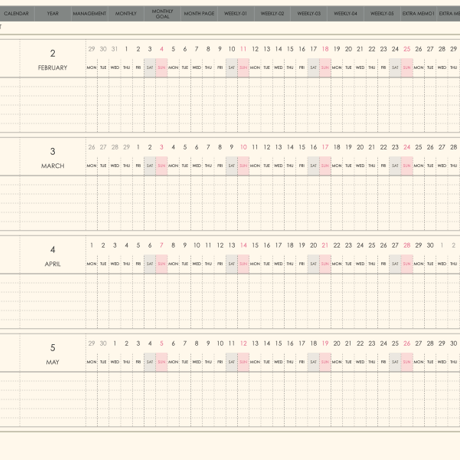Open the WEEKLY-05 tab
The width and height of the screenshot is (460, 460).
[x=382, y=14]
